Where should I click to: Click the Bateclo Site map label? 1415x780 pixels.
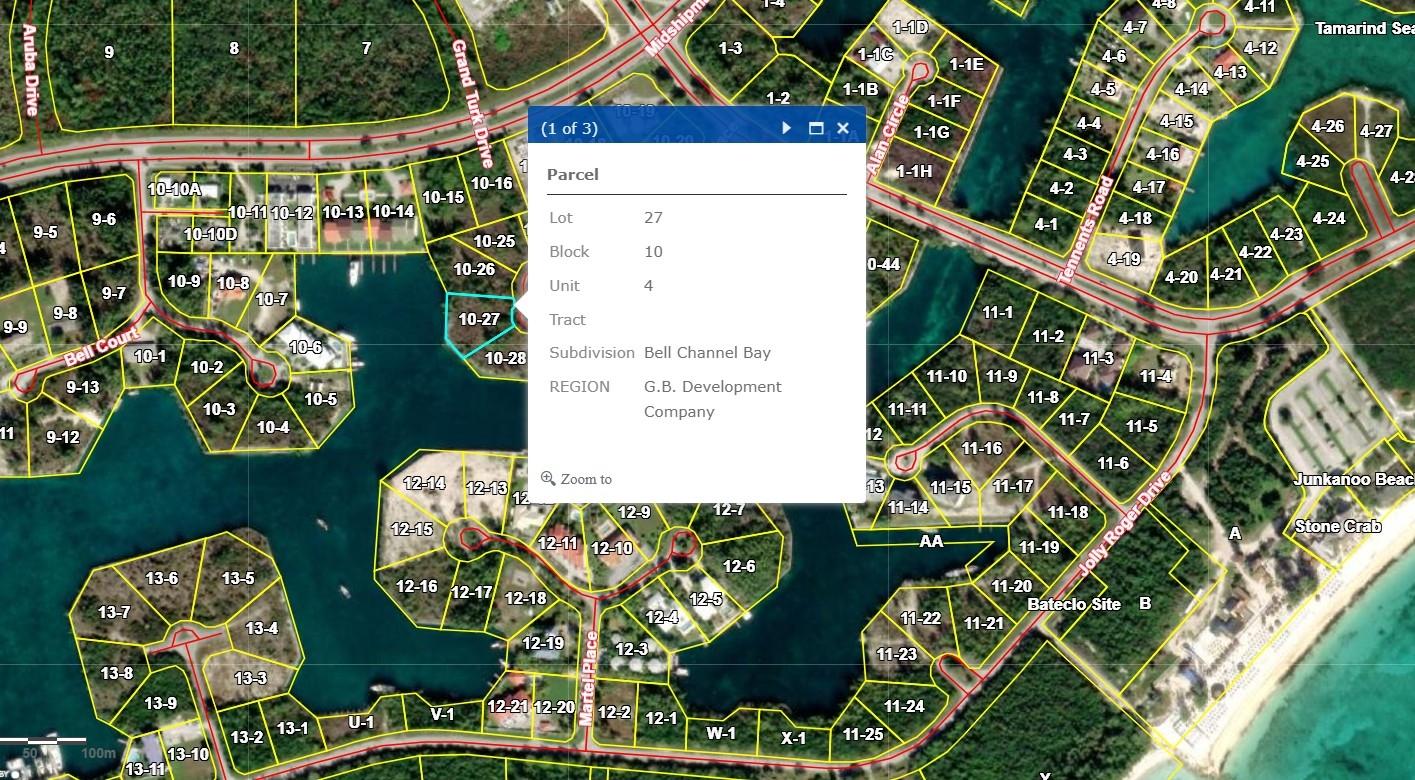coord(1074,604)
